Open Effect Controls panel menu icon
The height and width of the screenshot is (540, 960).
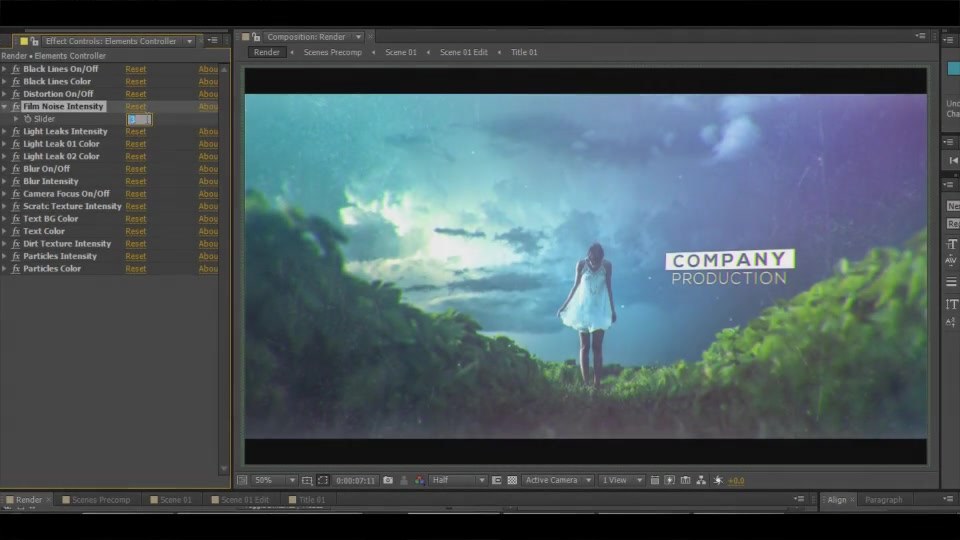[213, 40]
